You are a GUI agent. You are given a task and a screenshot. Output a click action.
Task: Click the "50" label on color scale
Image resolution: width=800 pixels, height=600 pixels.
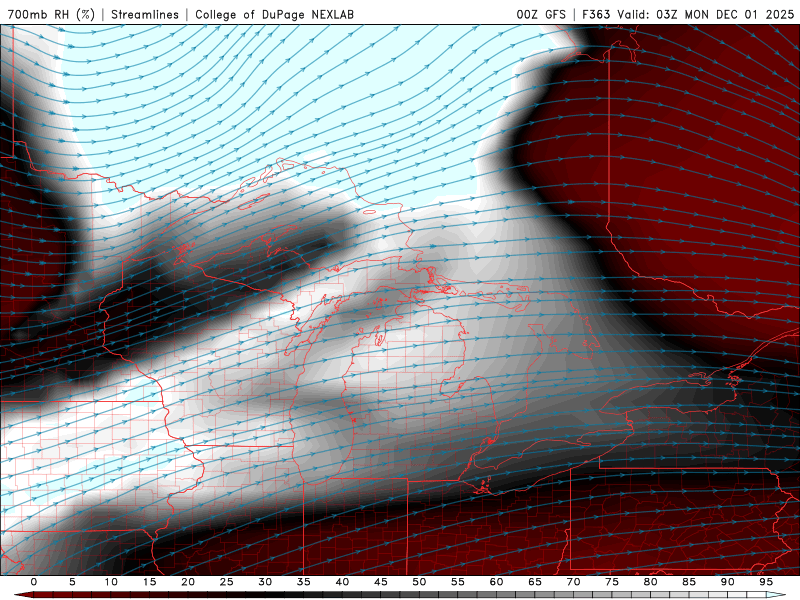click(419, 582)
